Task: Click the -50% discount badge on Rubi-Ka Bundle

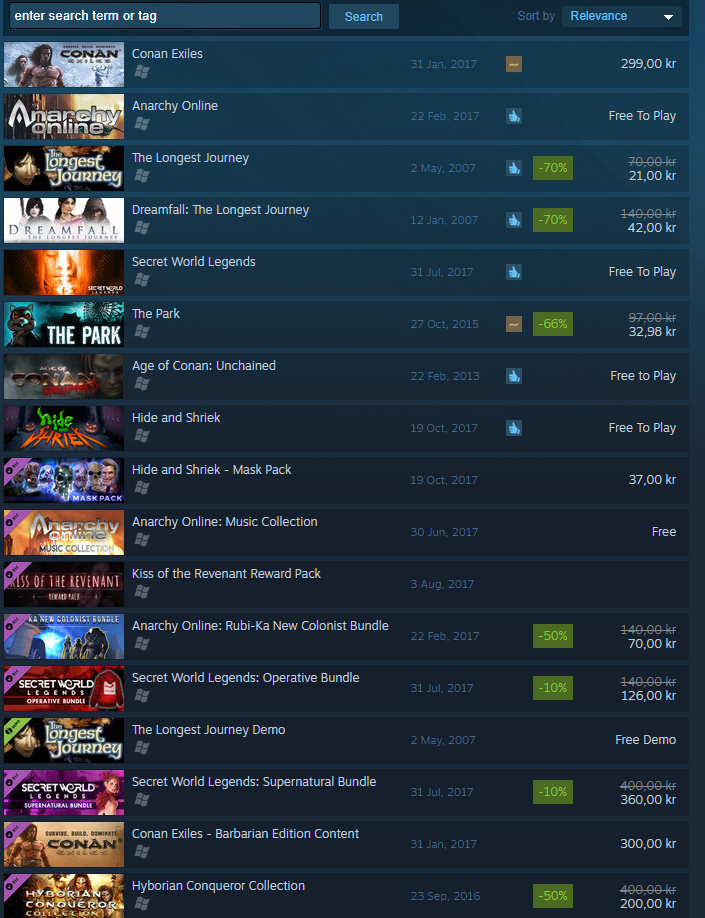Action: pyautogui.click(x=553, y=636)
